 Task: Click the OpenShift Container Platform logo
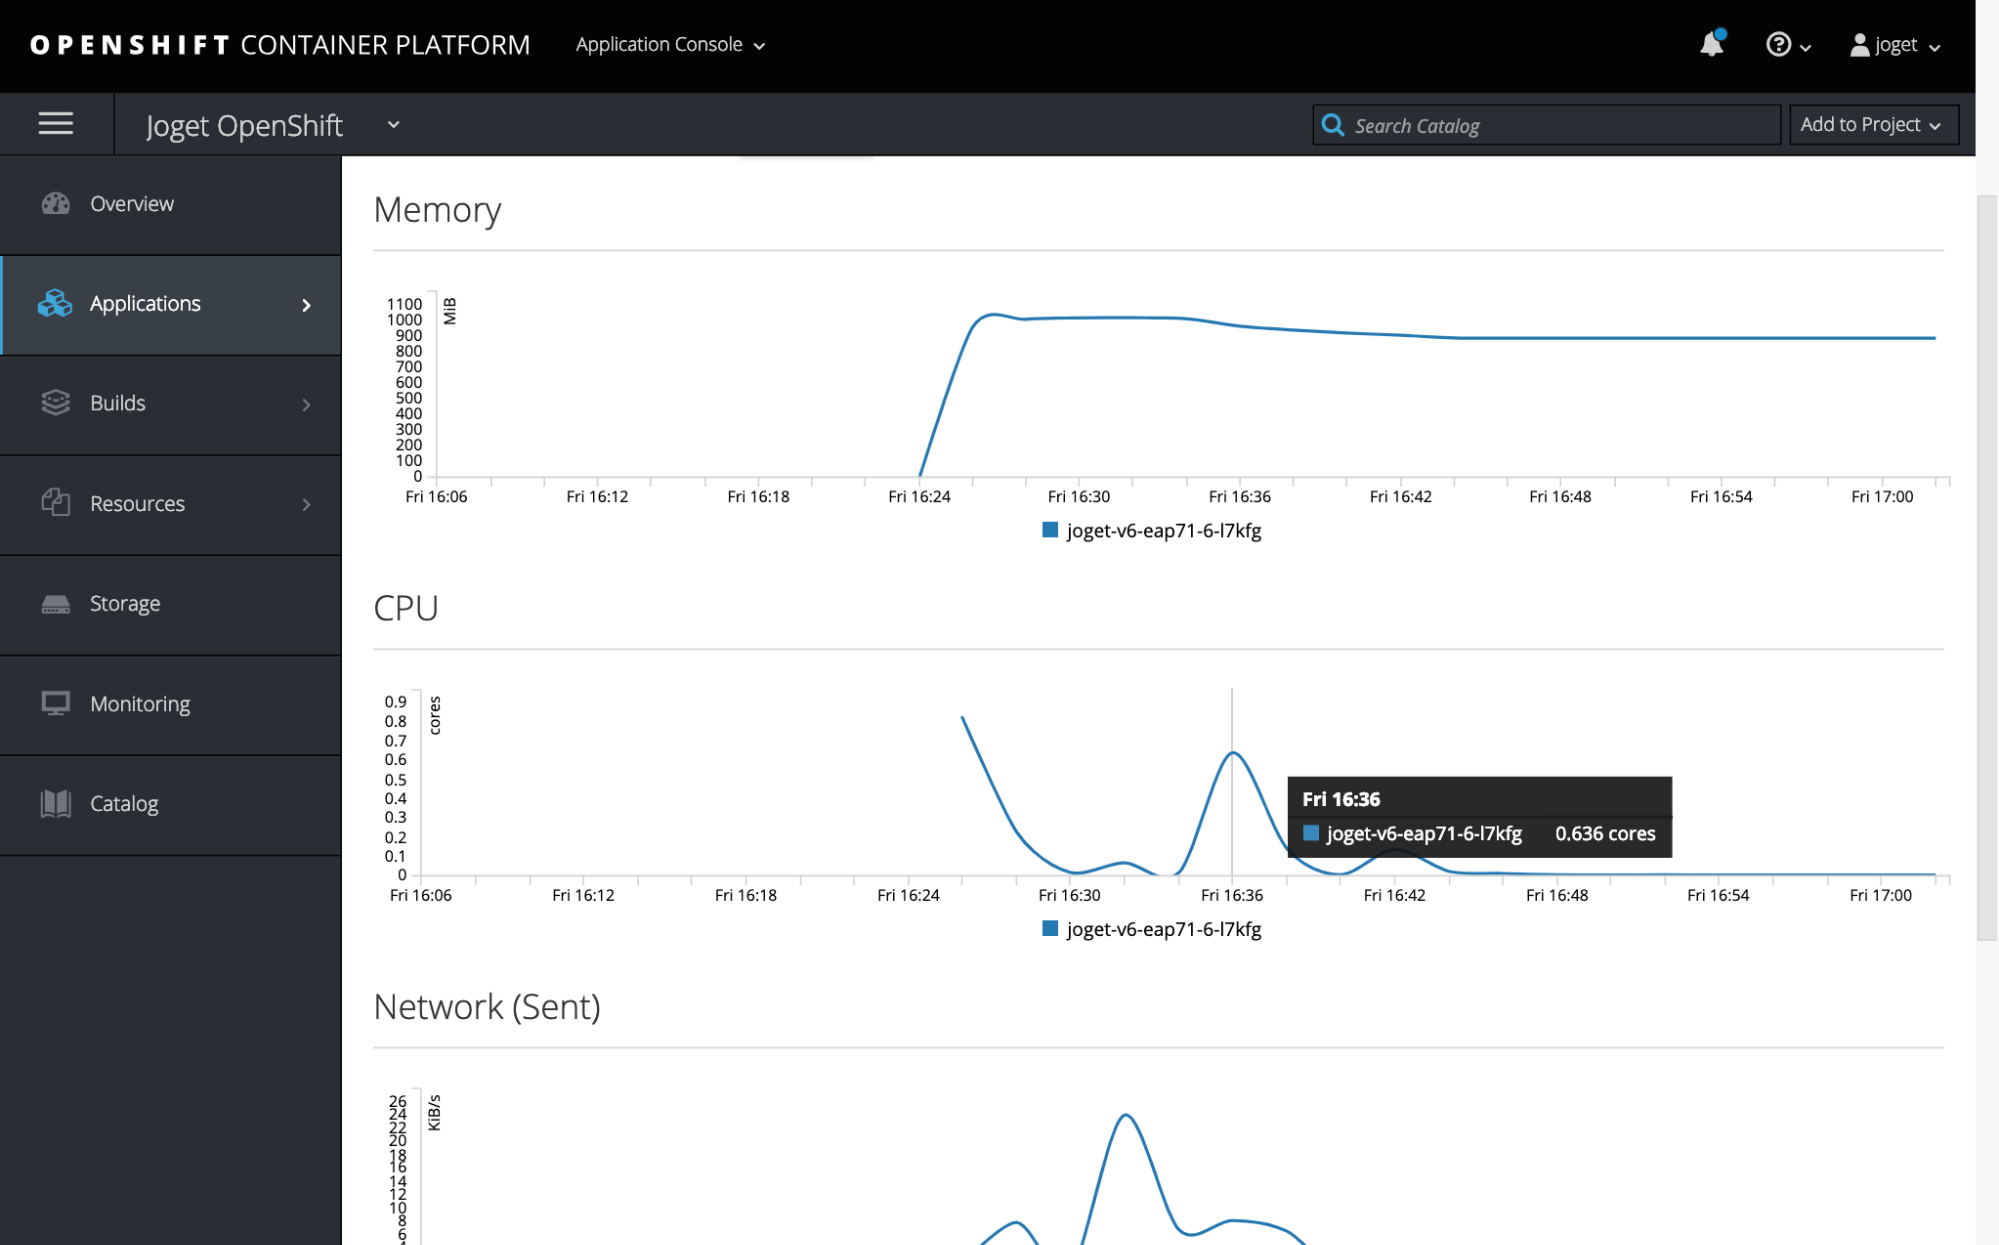click(280, 45)
